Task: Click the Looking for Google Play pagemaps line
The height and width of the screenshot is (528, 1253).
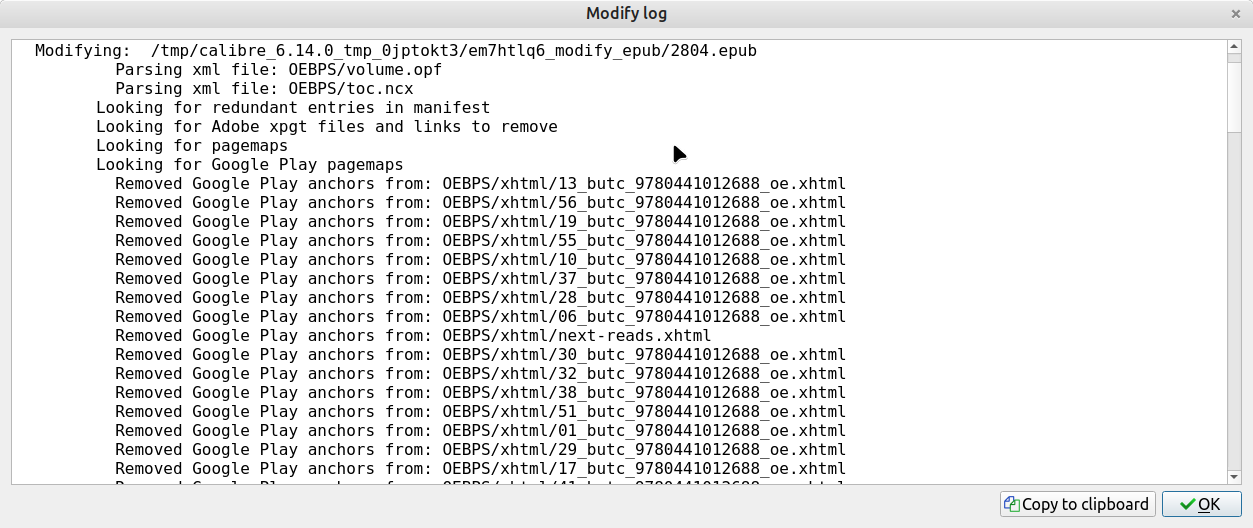Action: coord(249,165)
